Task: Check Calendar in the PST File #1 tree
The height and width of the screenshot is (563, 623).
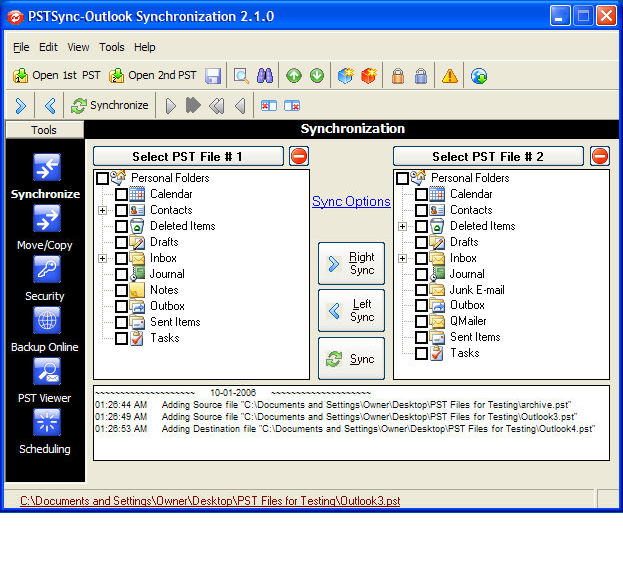Action: tap(121, 194)
